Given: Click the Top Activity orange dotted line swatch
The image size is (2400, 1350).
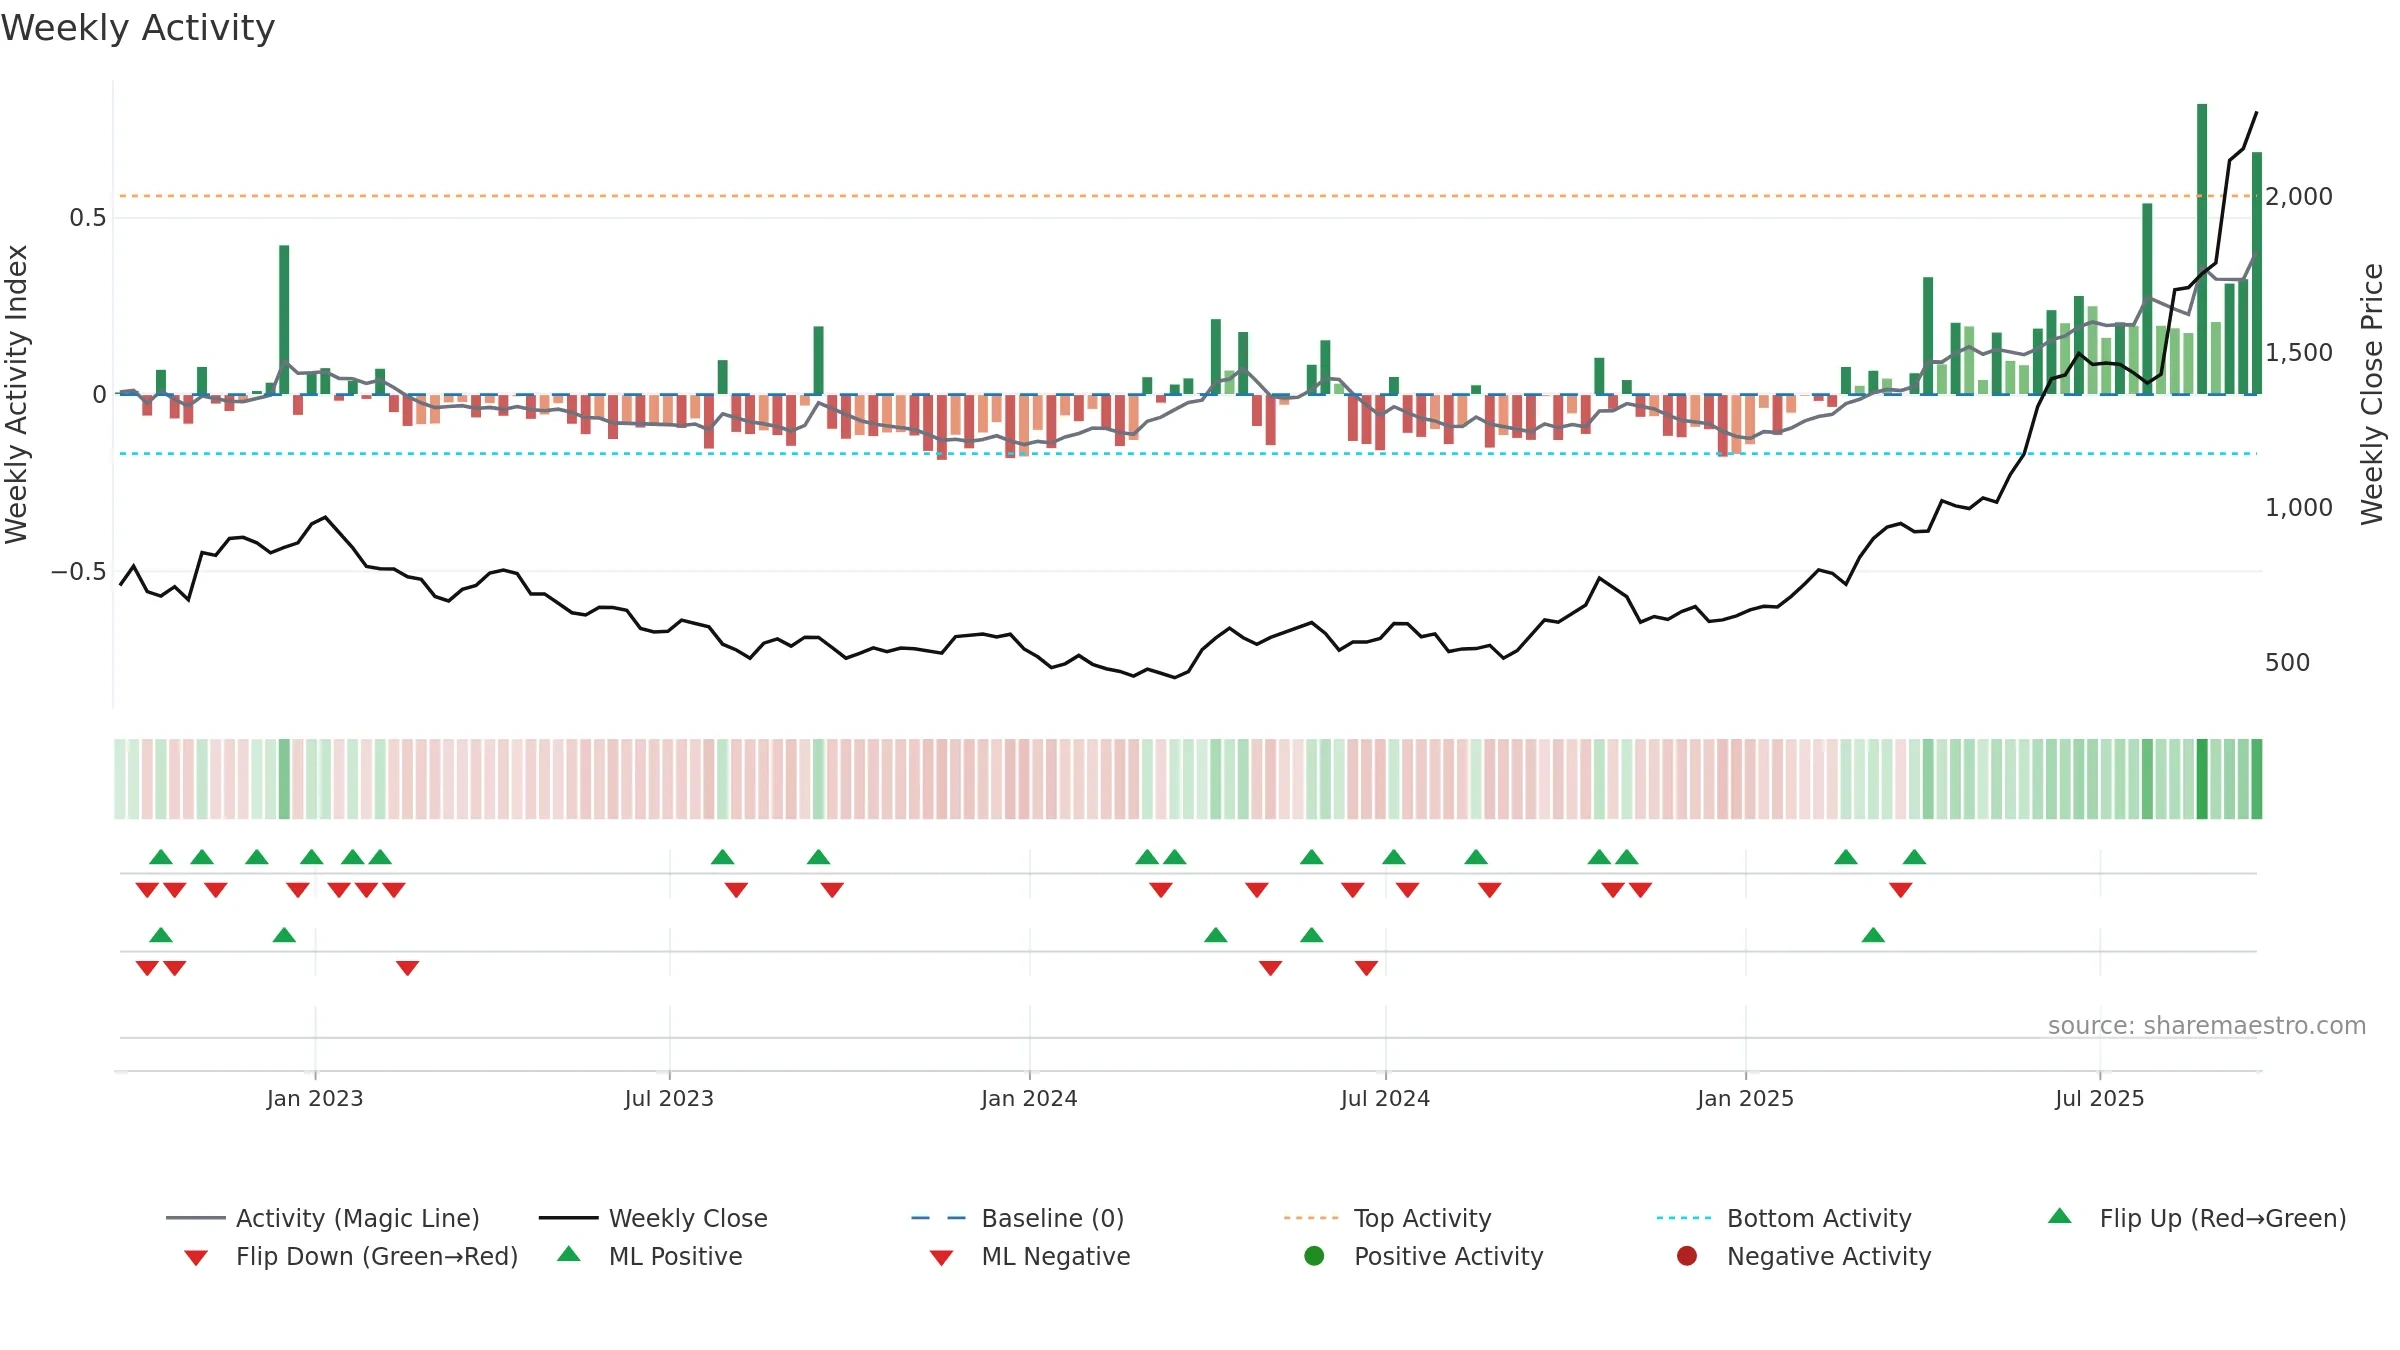Looking at the screenshot, I should tap(1311, 1218).
